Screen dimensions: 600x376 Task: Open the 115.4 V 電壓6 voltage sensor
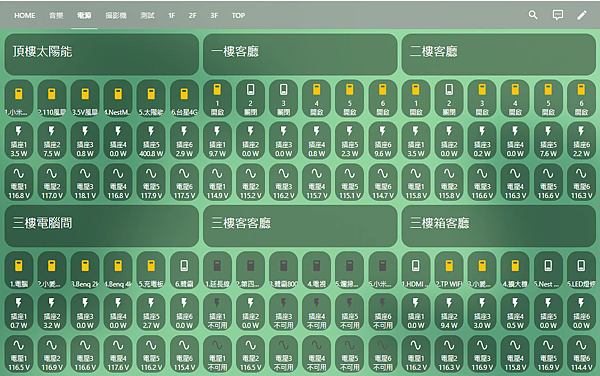pos(184,354)
